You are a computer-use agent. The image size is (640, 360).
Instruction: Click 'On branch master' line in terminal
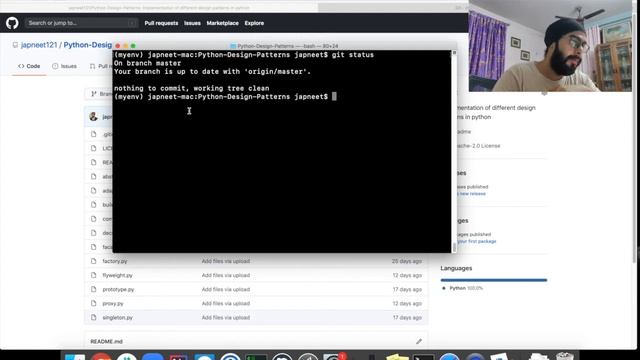pos(147,63)
